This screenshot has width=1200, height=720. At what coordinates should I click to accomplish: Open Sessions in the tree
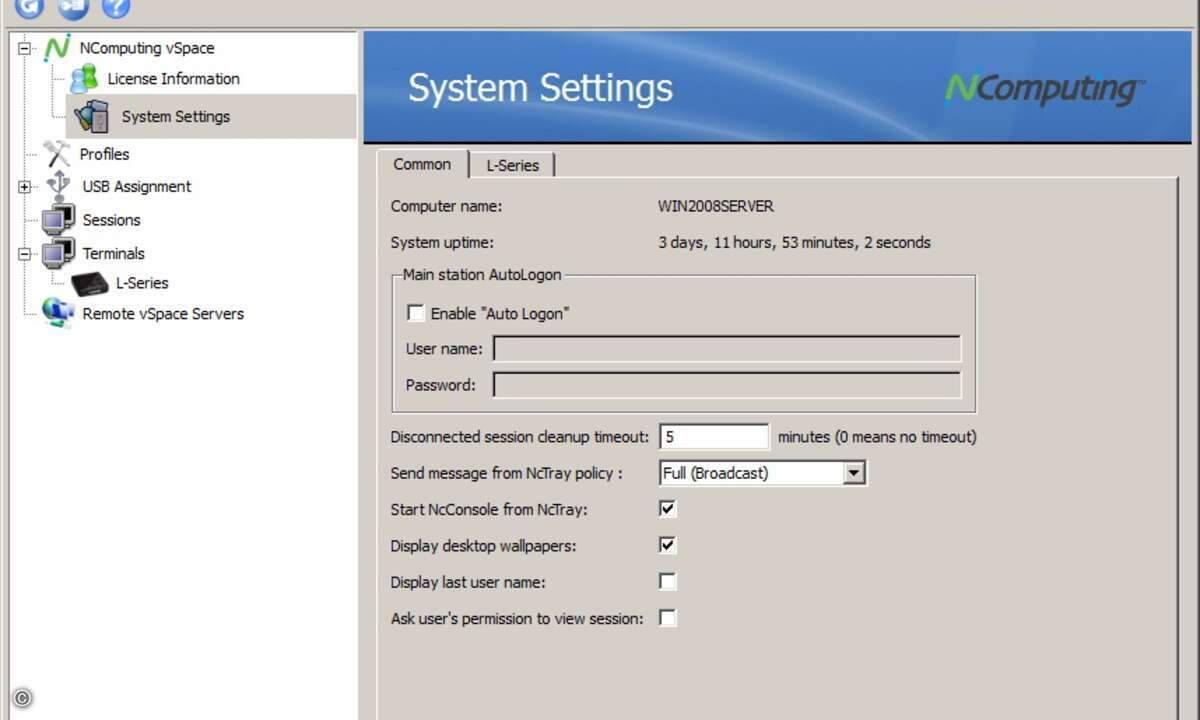pos(111,220)
